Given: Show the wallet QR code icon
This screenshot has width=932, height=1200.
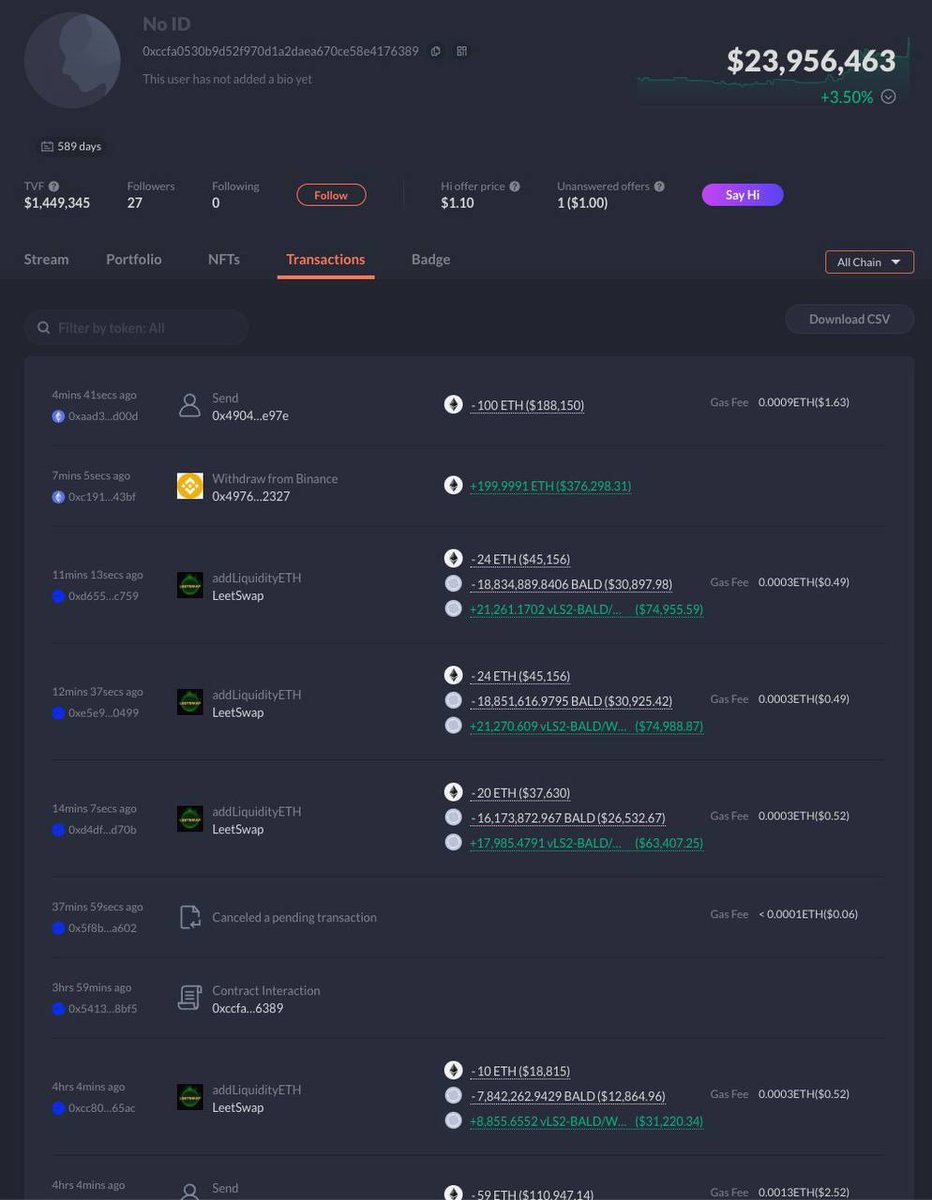Looking at the screenshot, I should [461, 51].
